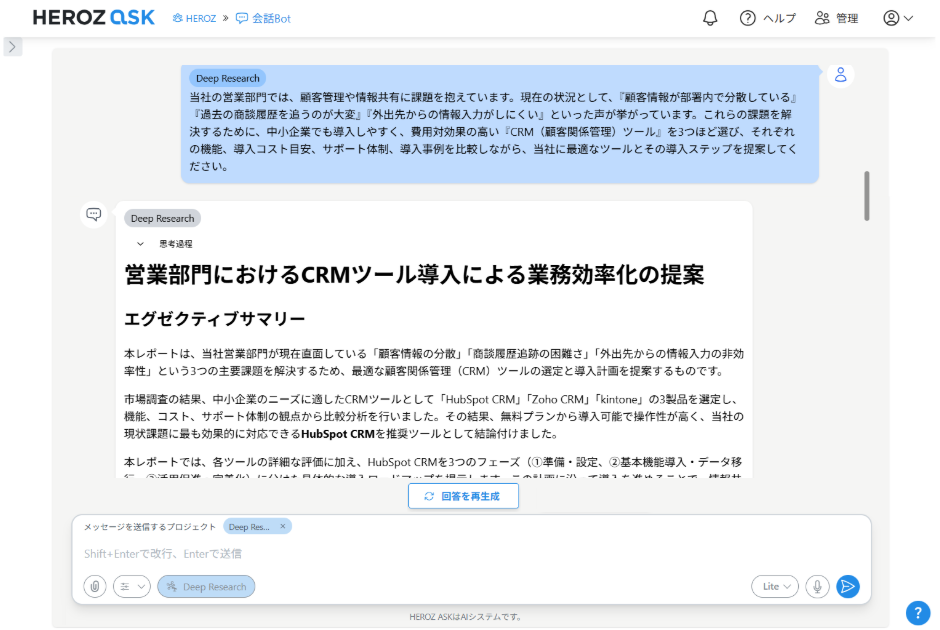Open the Lite model dropdown

pyautogui.click(x=775, y=587)
